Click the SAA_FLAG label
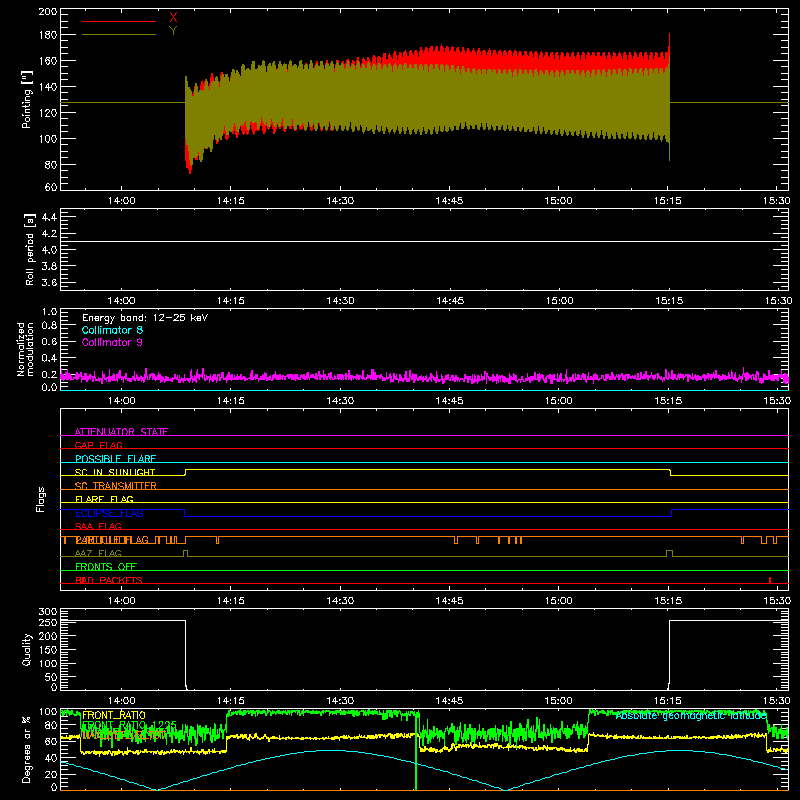Viewport: 800px width, 800px height. click(98, 526)
